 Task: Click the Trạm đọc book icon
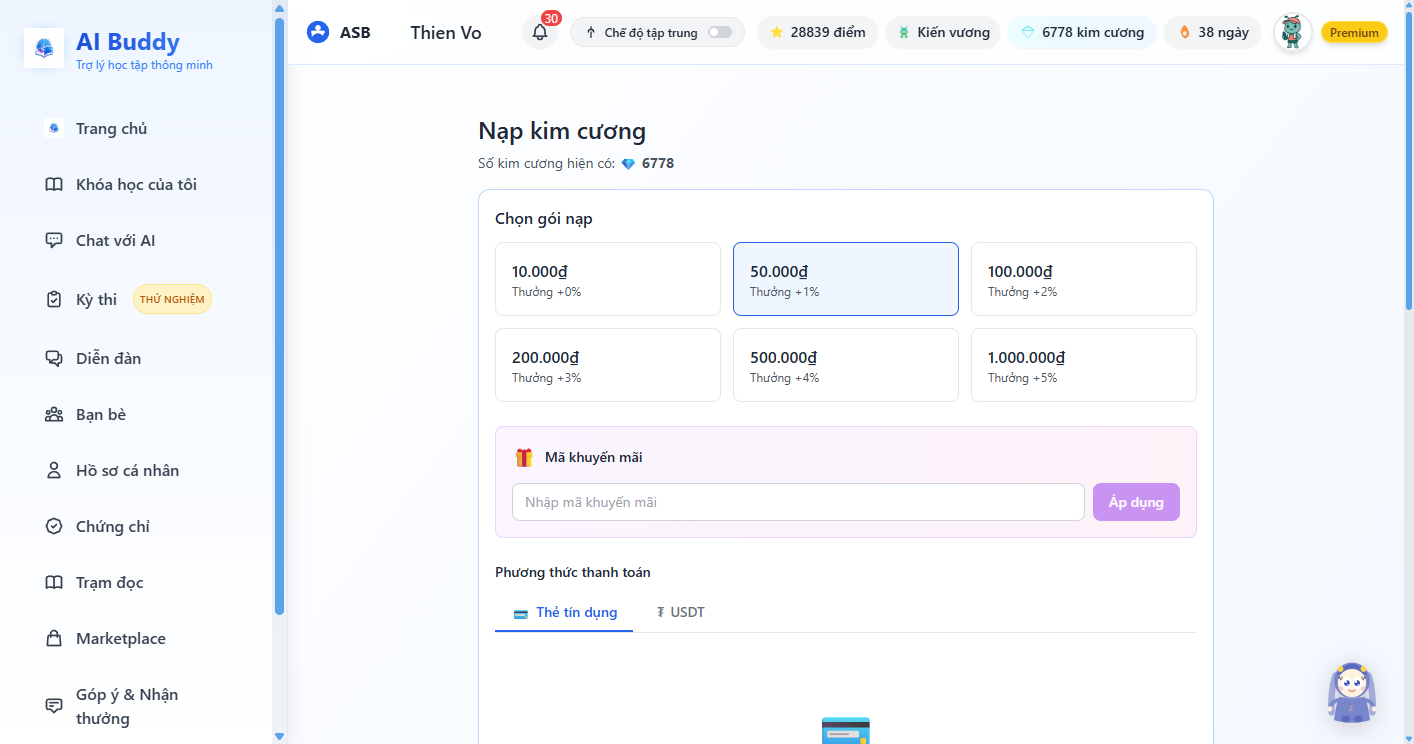point(54,582)
